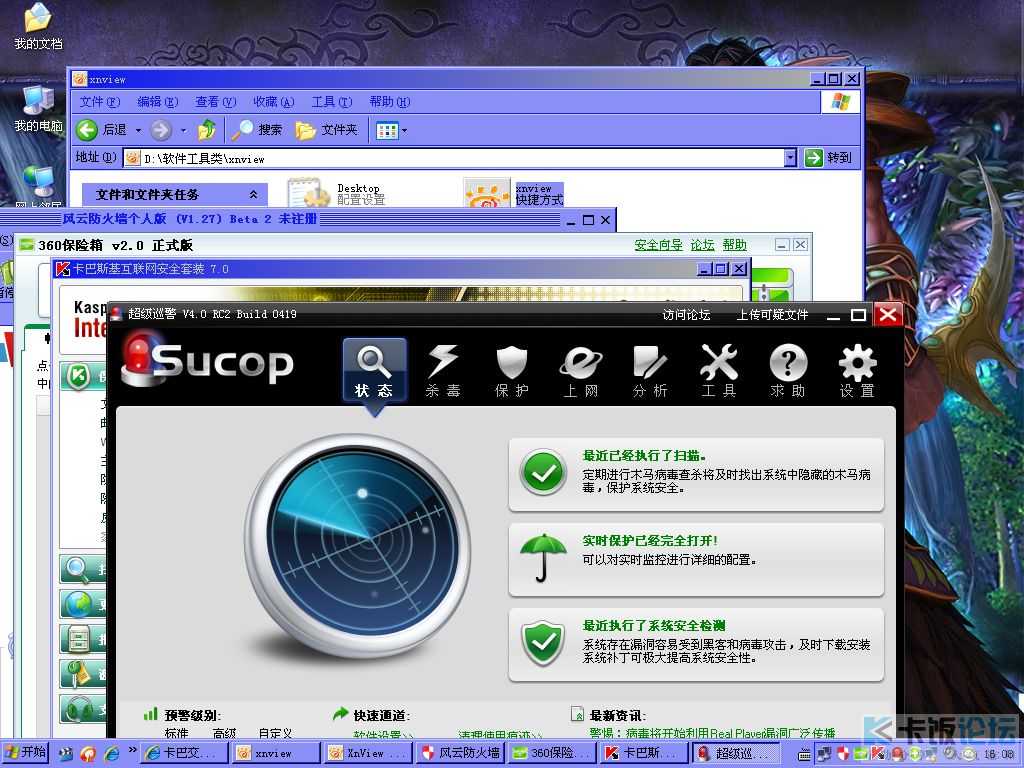Viewport: 1024px width, 768px height.
Task: Expand the quick launch overflow chevron
Action: tap(133, 750)
